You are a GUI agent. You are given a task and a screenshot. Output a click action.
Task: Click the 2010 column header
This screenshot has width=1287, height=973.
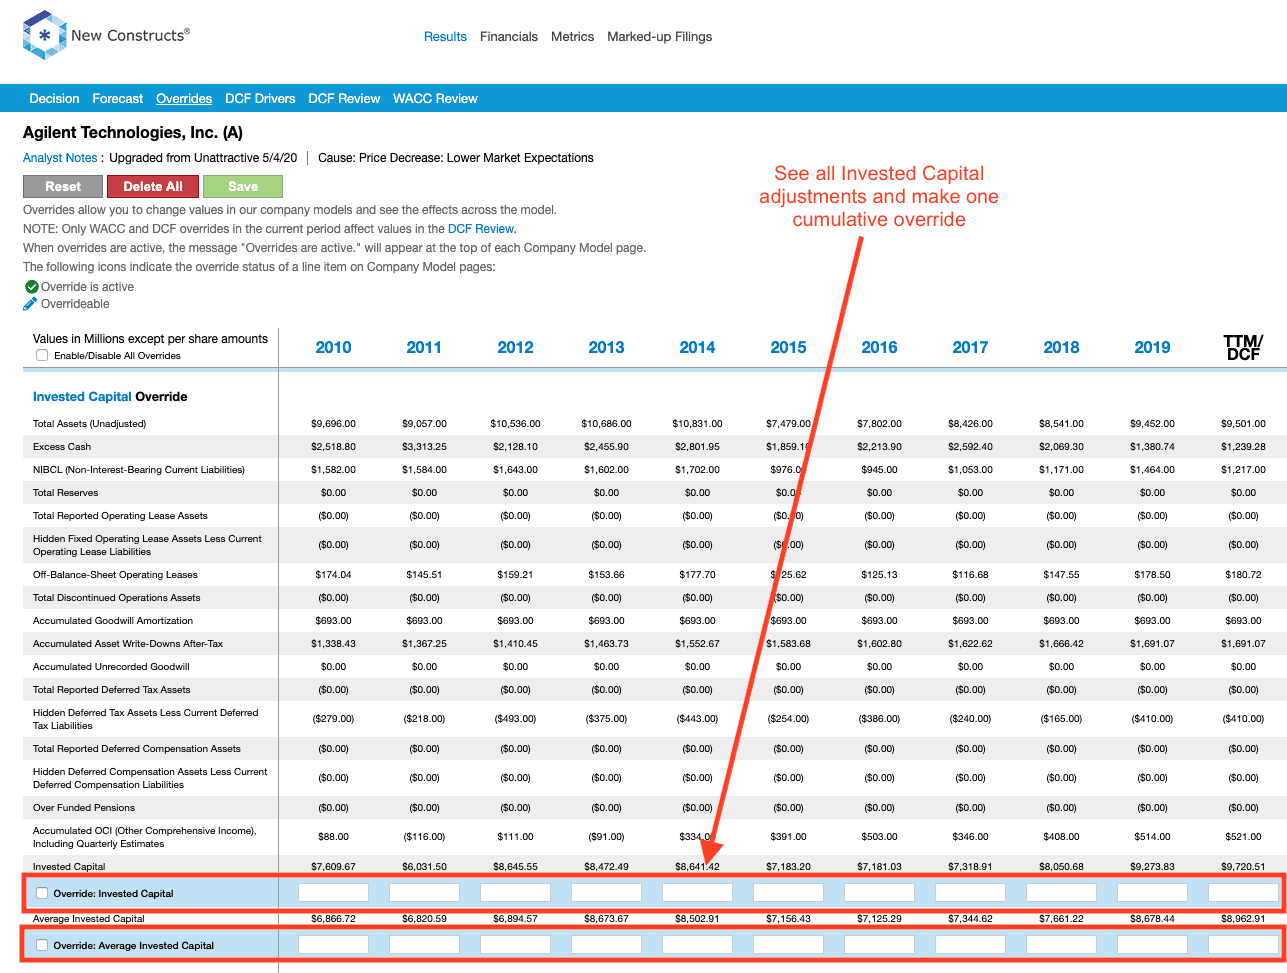[x=333, y=347]
